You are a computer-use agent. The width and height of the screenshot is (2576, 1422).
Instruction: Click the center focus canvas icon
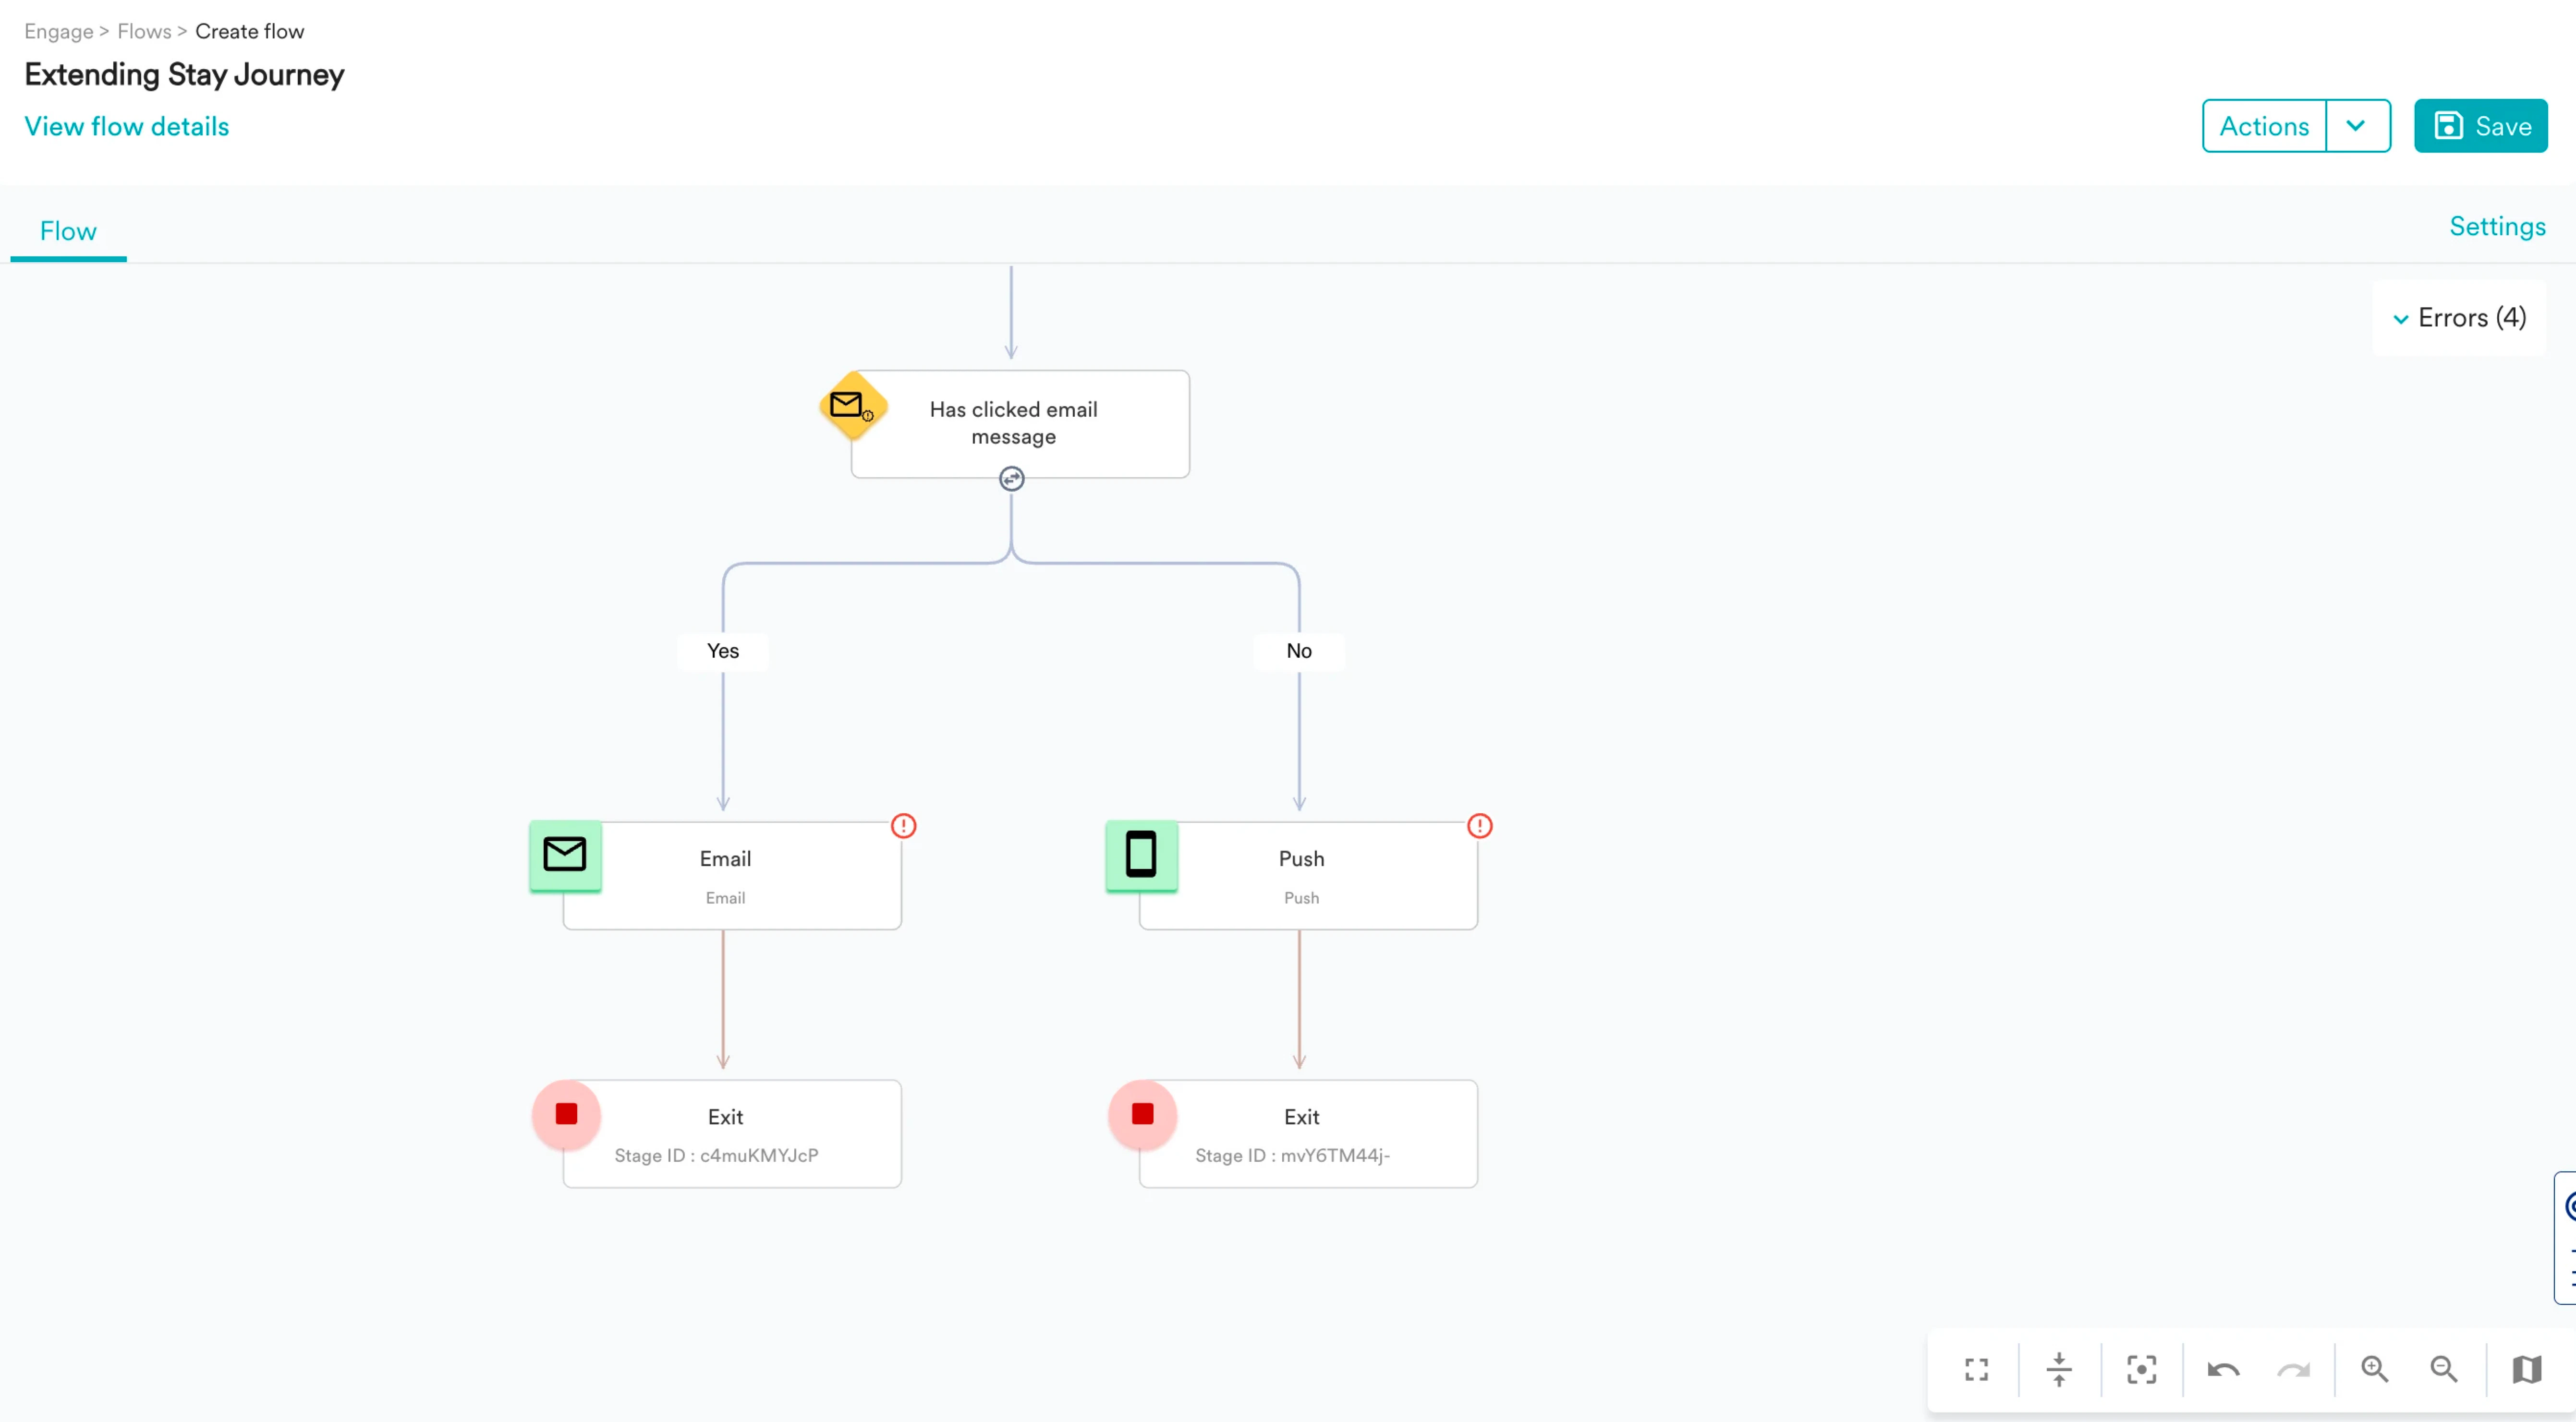coord(2141,1369)
